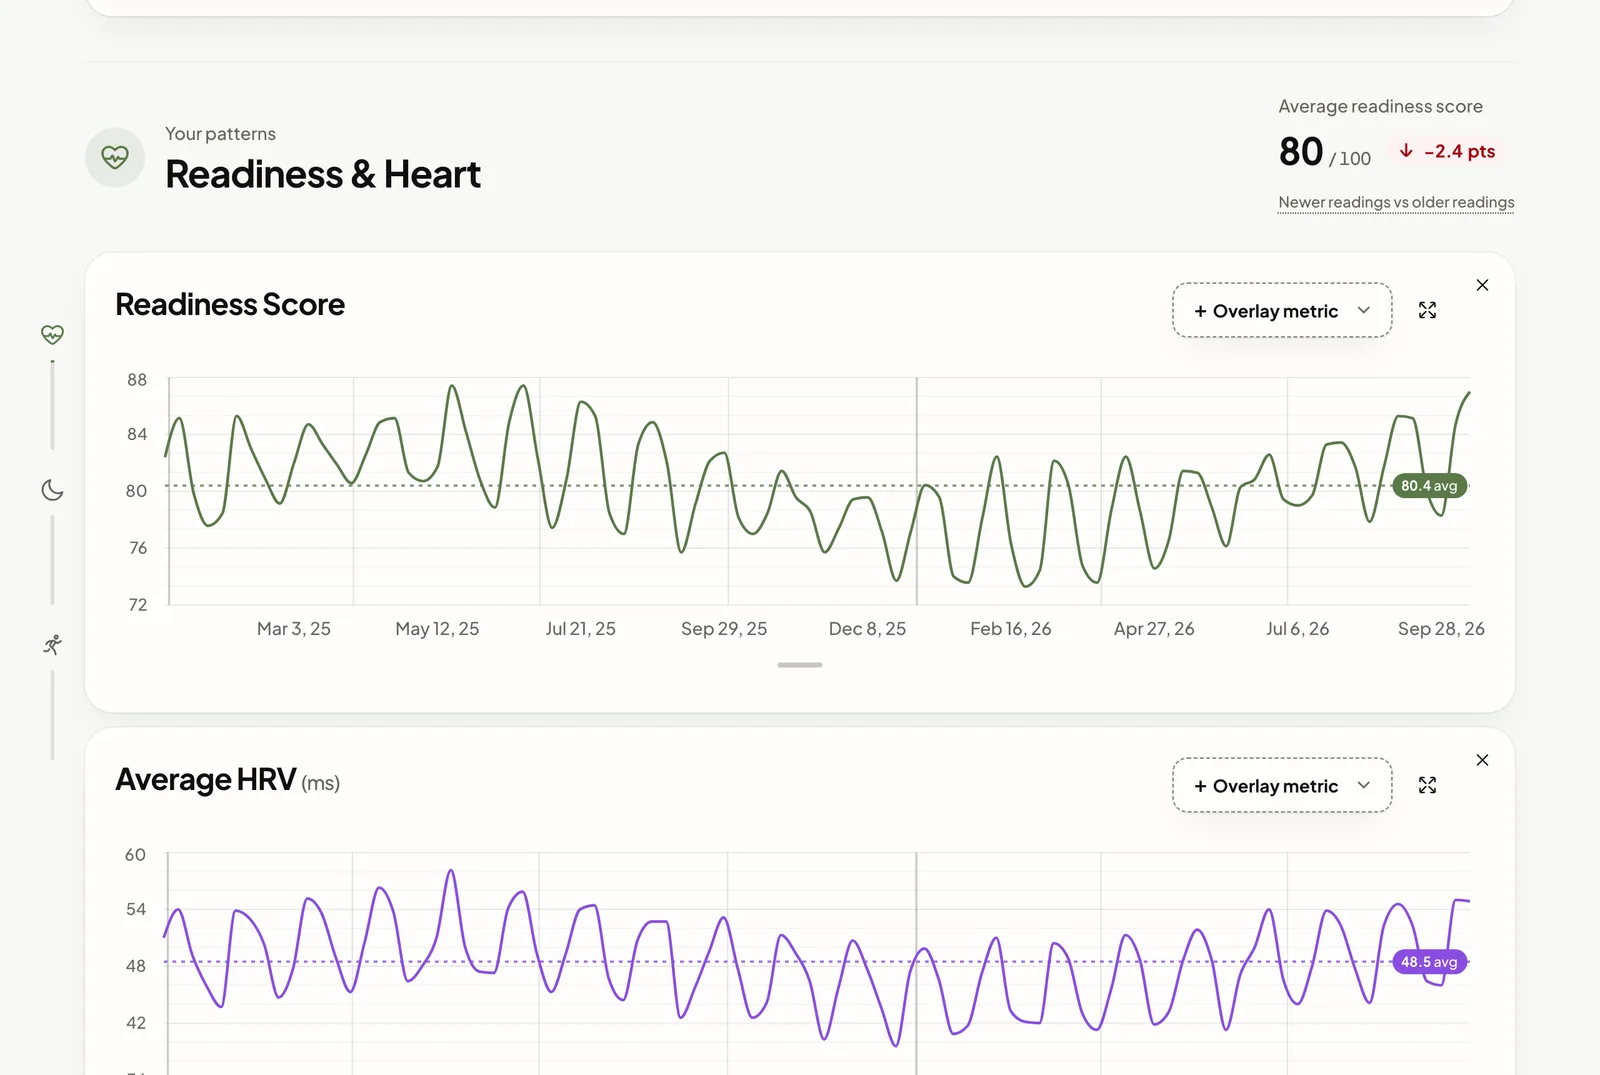Click the Jul 21, 25 date axis label

[x=580, y=629]
